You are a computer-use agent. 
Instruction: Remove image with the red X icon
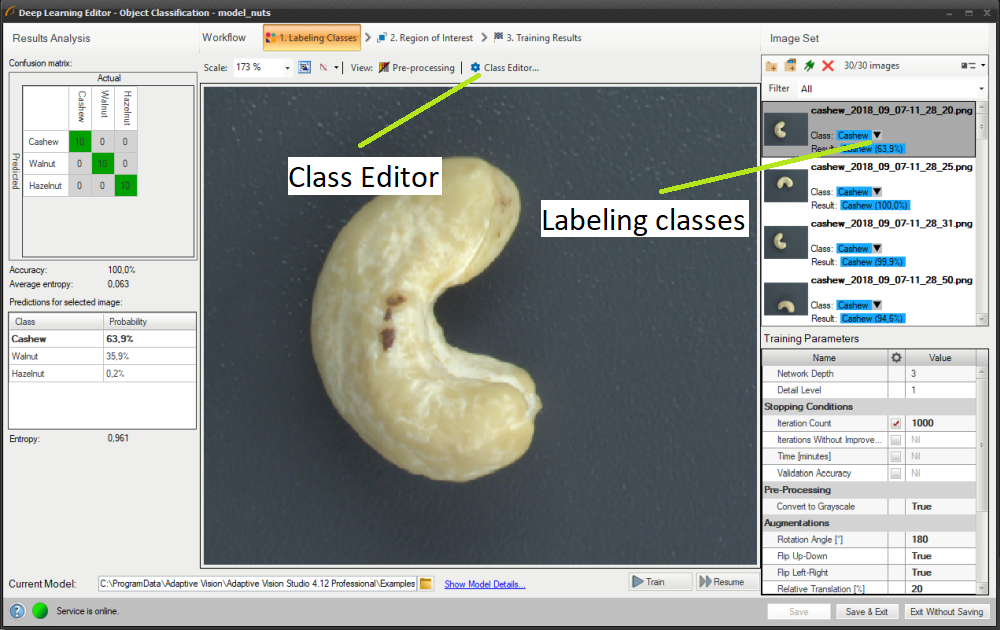828,66
